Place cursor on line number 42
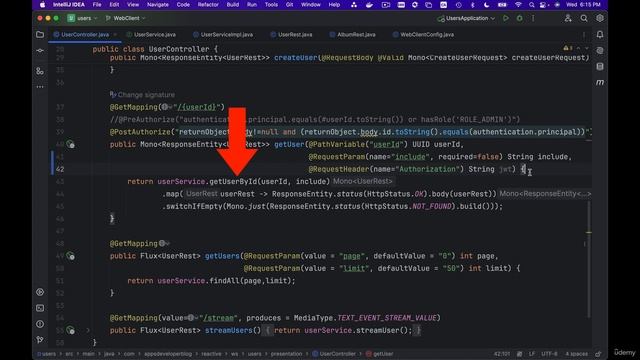 pos(60,169)
